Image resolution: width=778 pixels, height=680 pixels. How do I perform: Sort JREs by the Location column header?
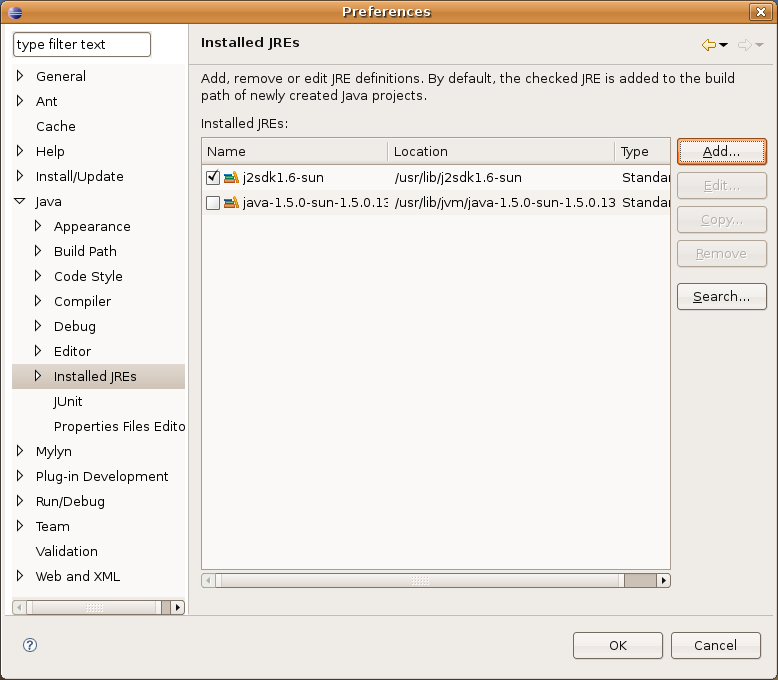point(500,152)
